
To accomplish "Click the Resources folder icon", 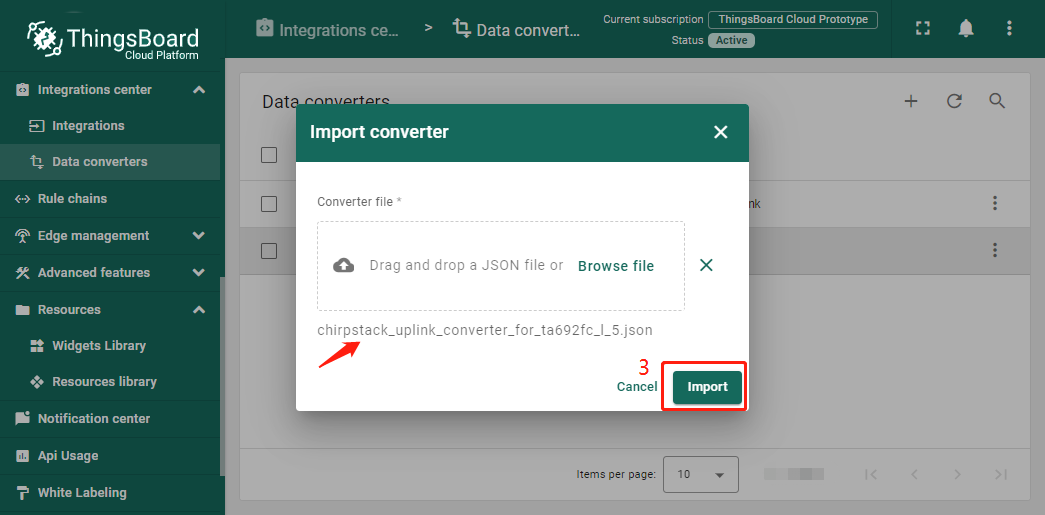I will point(22,310).
